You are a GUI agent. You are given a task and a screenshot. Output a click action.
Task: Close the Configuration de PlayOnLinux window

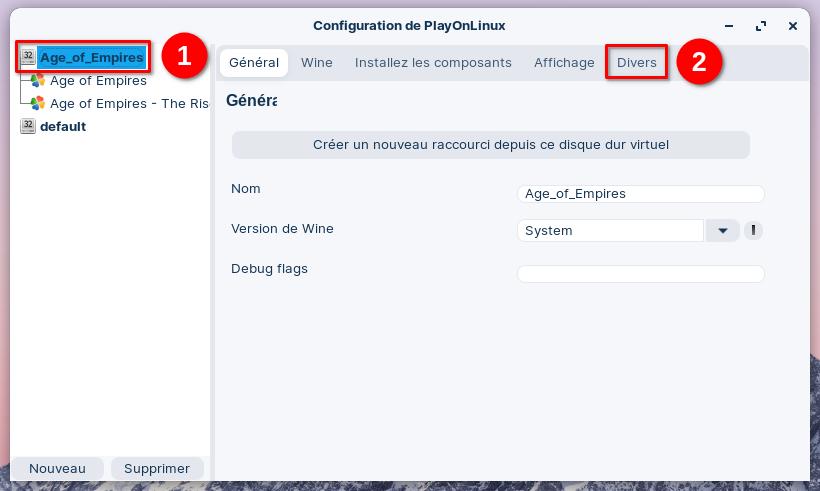pyautogui.click(x=793, y=26)
